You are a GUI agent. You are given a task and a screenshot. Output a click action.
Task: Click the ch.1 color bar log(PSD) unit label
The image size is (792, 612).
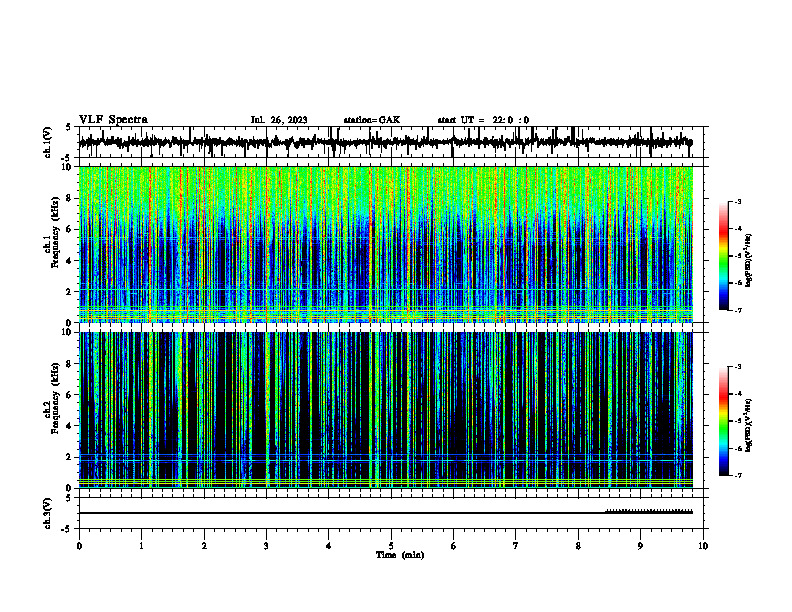tap(749, 261)
